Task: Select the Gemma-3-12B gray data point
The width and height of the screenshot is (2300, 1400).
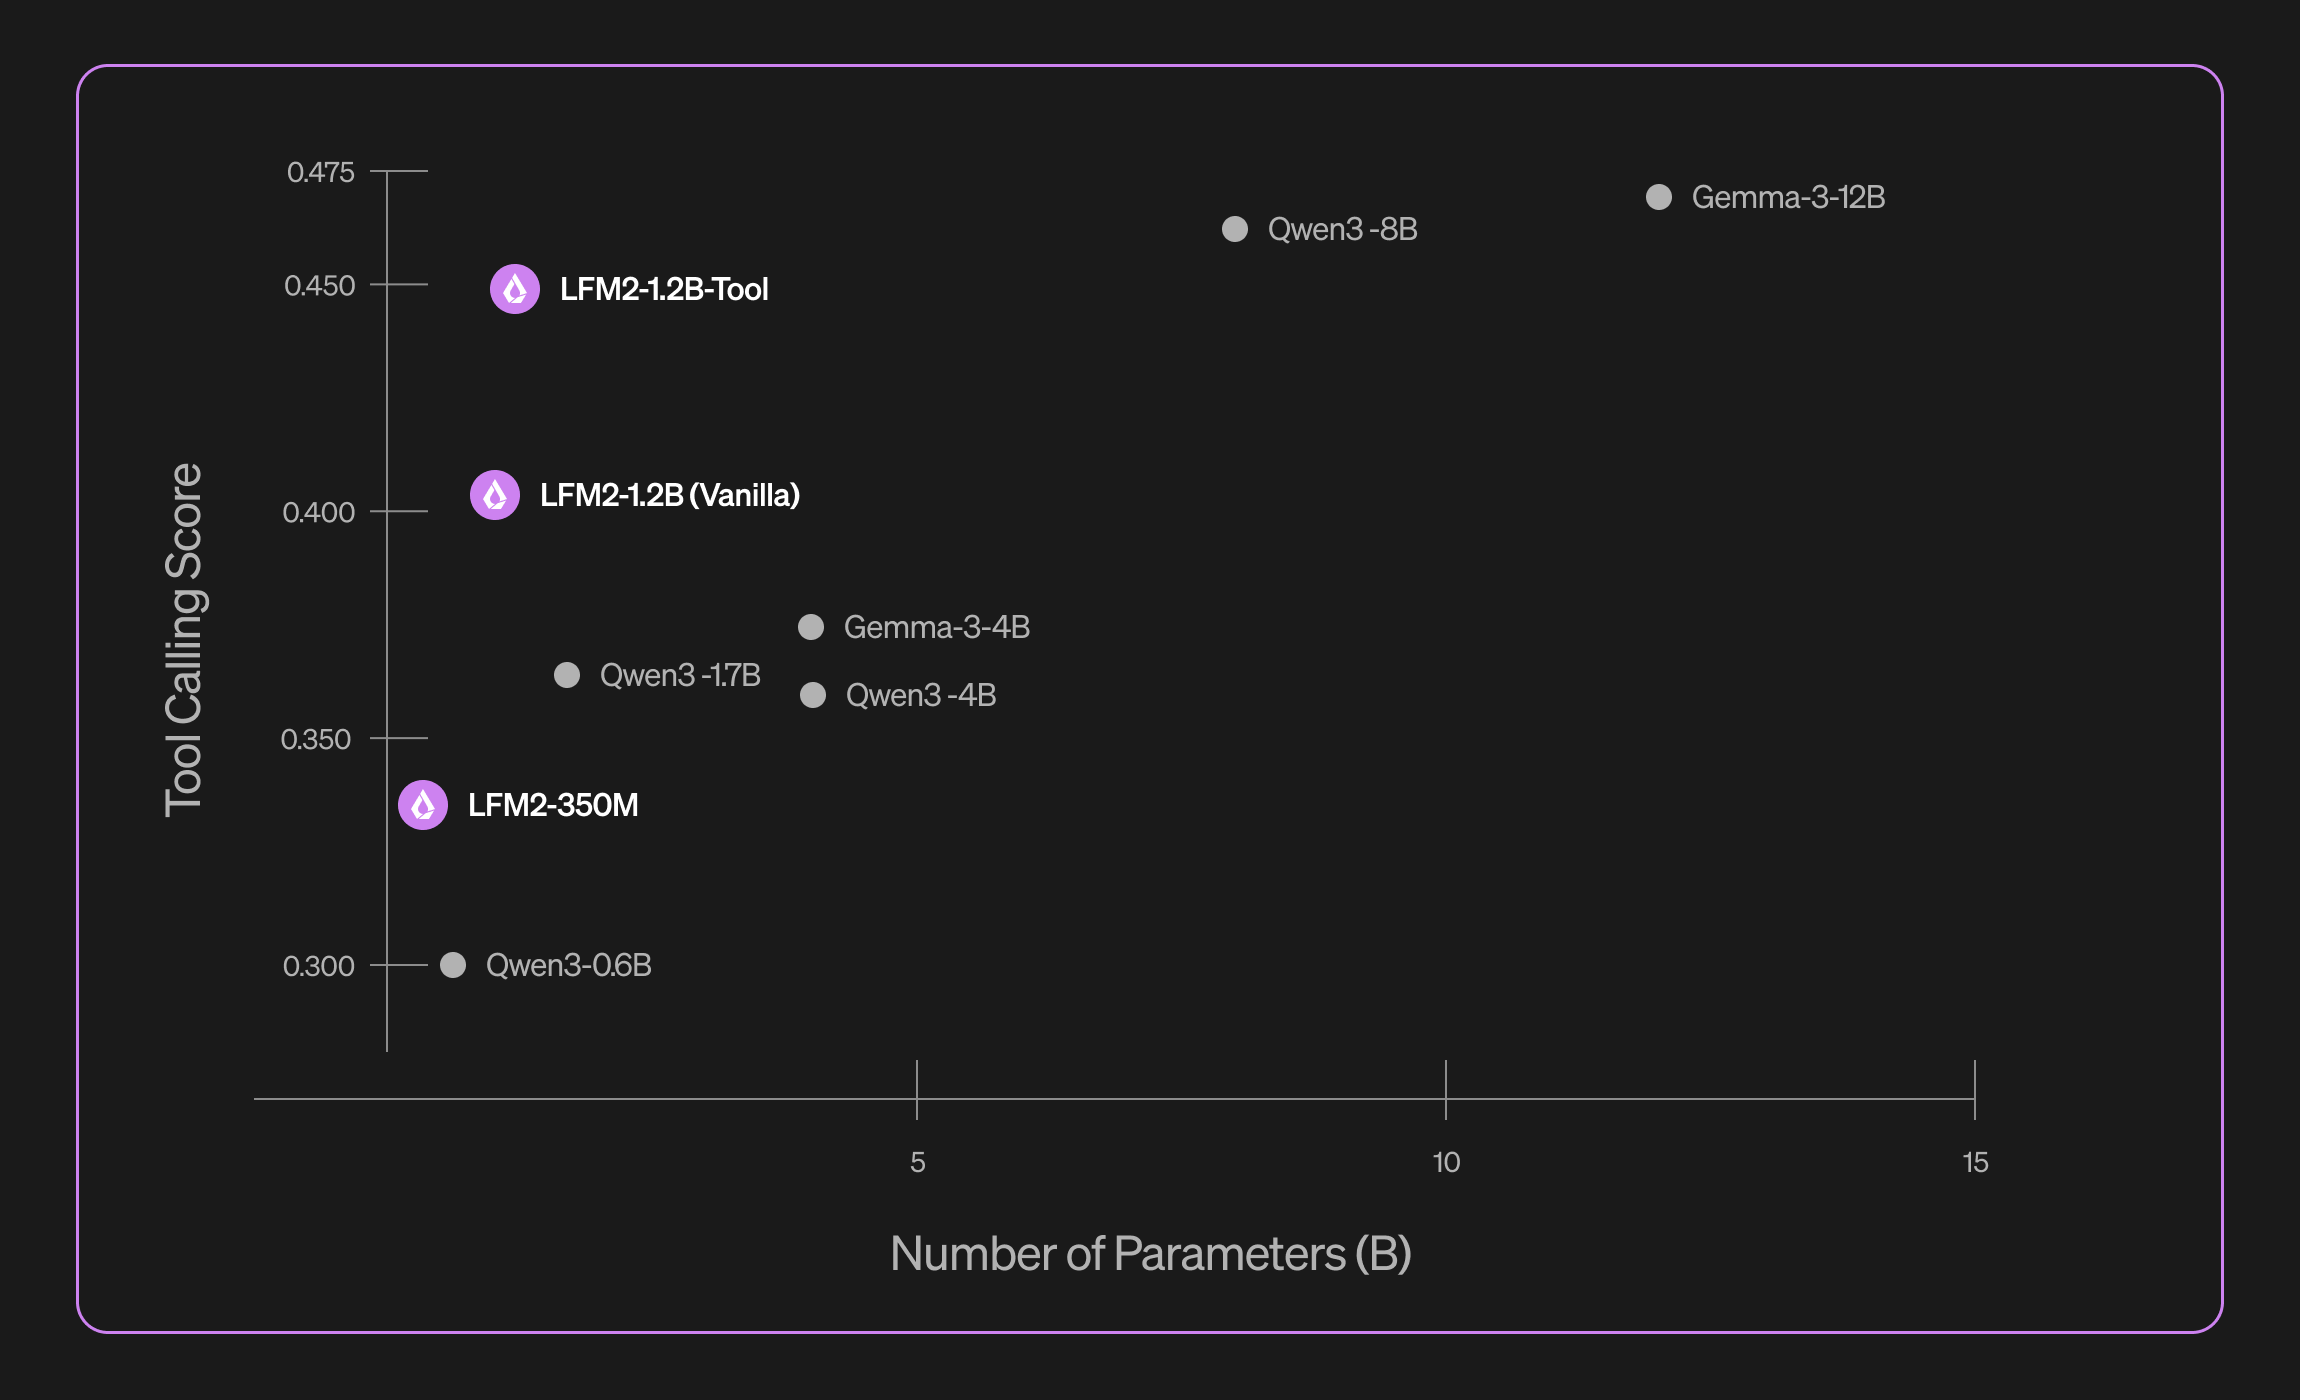Action: click(x=1659, y=197)
